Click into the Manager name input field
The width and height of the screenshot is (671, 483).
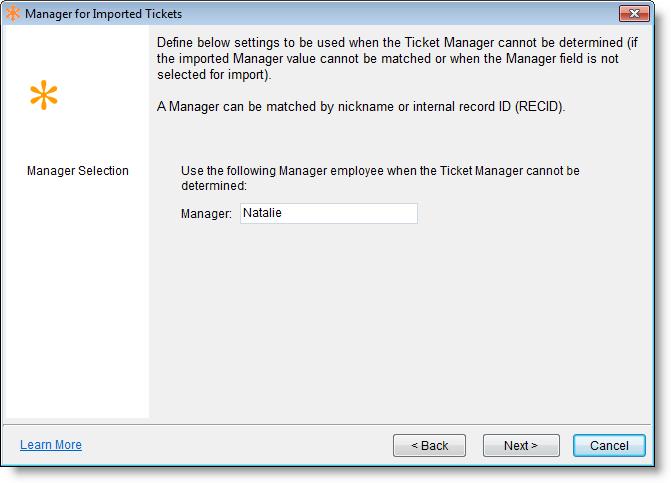coord(328,213)
